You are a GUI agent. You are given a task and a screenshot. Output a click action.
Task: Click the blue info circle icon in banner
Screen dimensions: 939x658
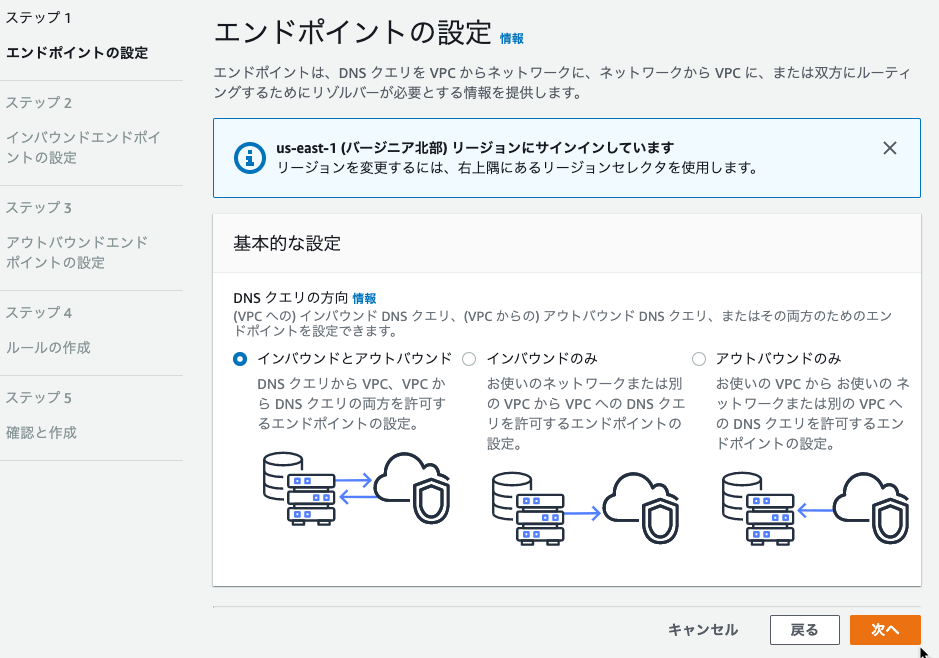point(250,158)
